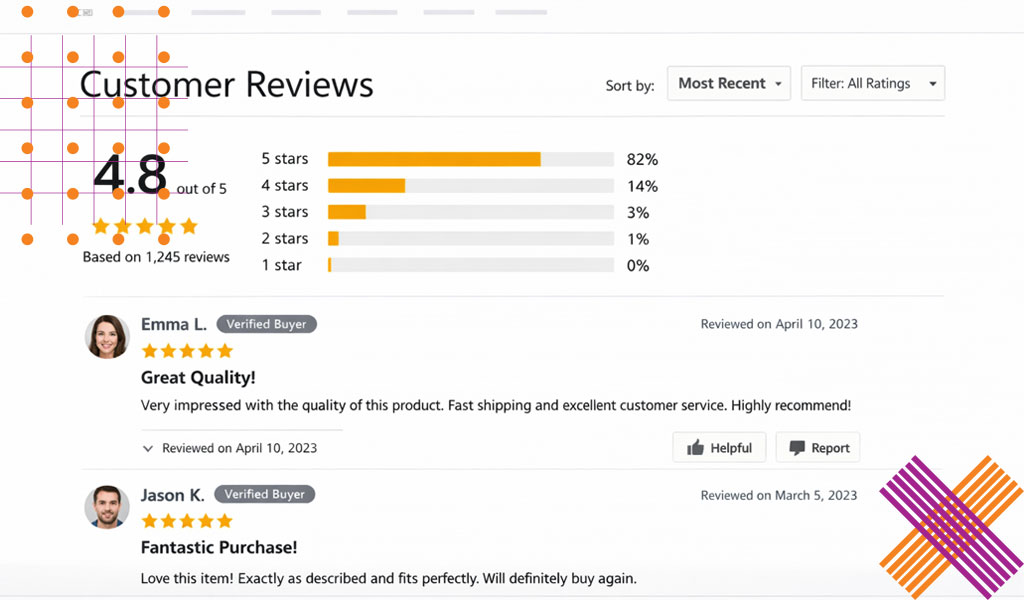Click the Based on 1,245 reviews text
Screen dimensions: 1024x600
(156, 257)
